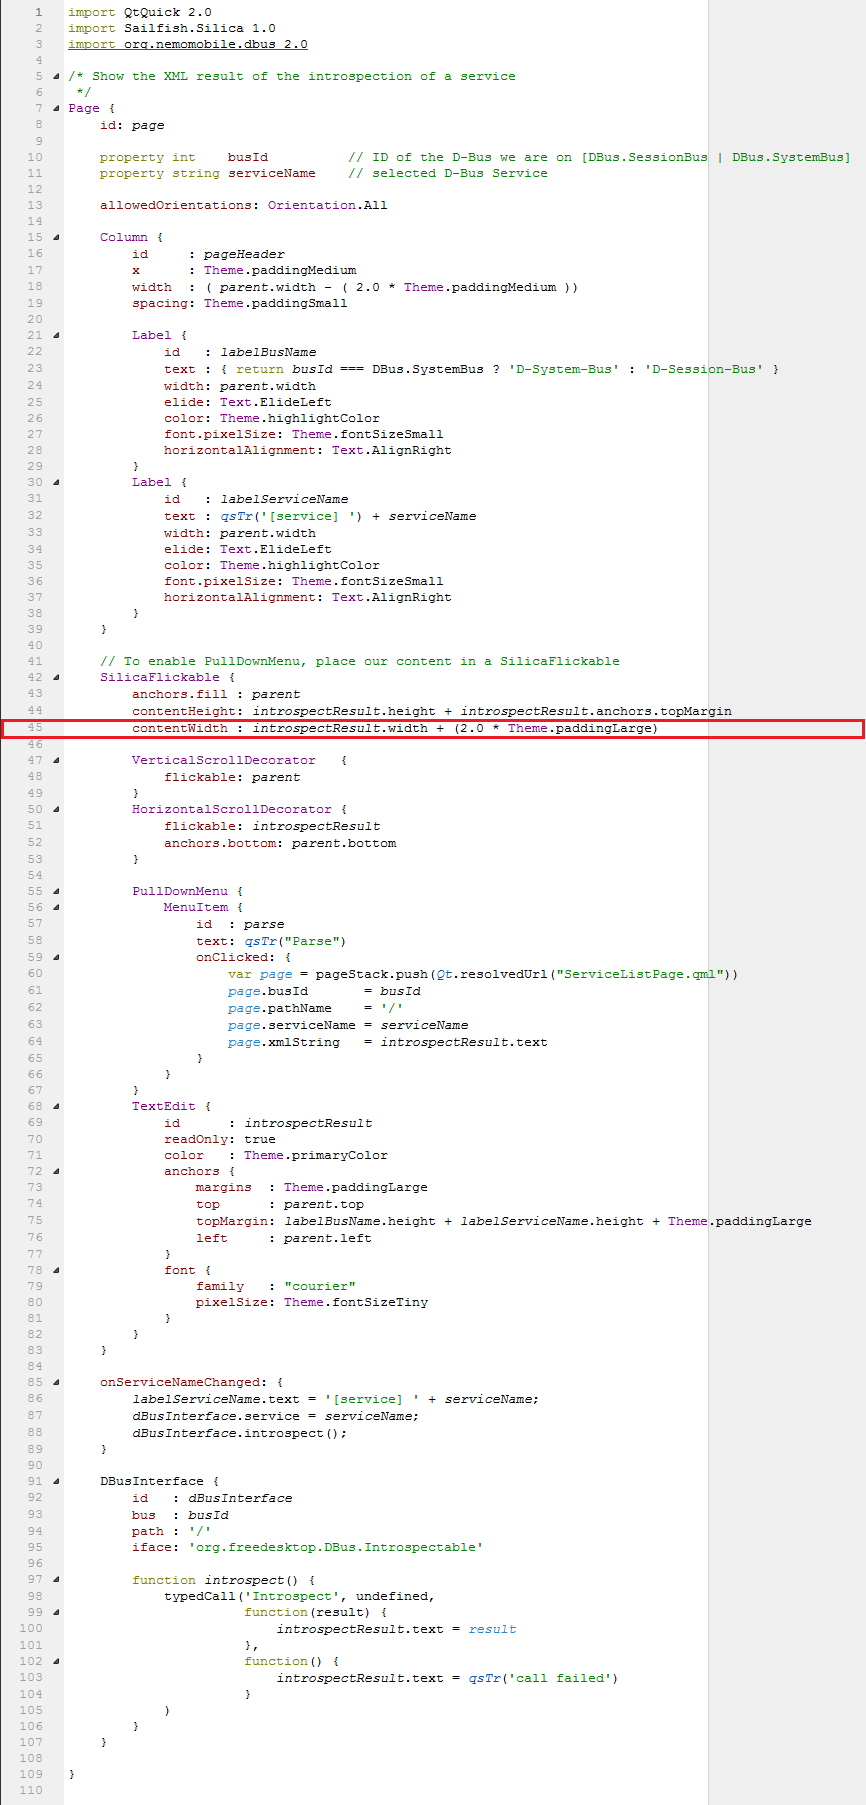Click line number 1 in the gutter
Screen dimensions: 866x1805
[x=39, y=12]
